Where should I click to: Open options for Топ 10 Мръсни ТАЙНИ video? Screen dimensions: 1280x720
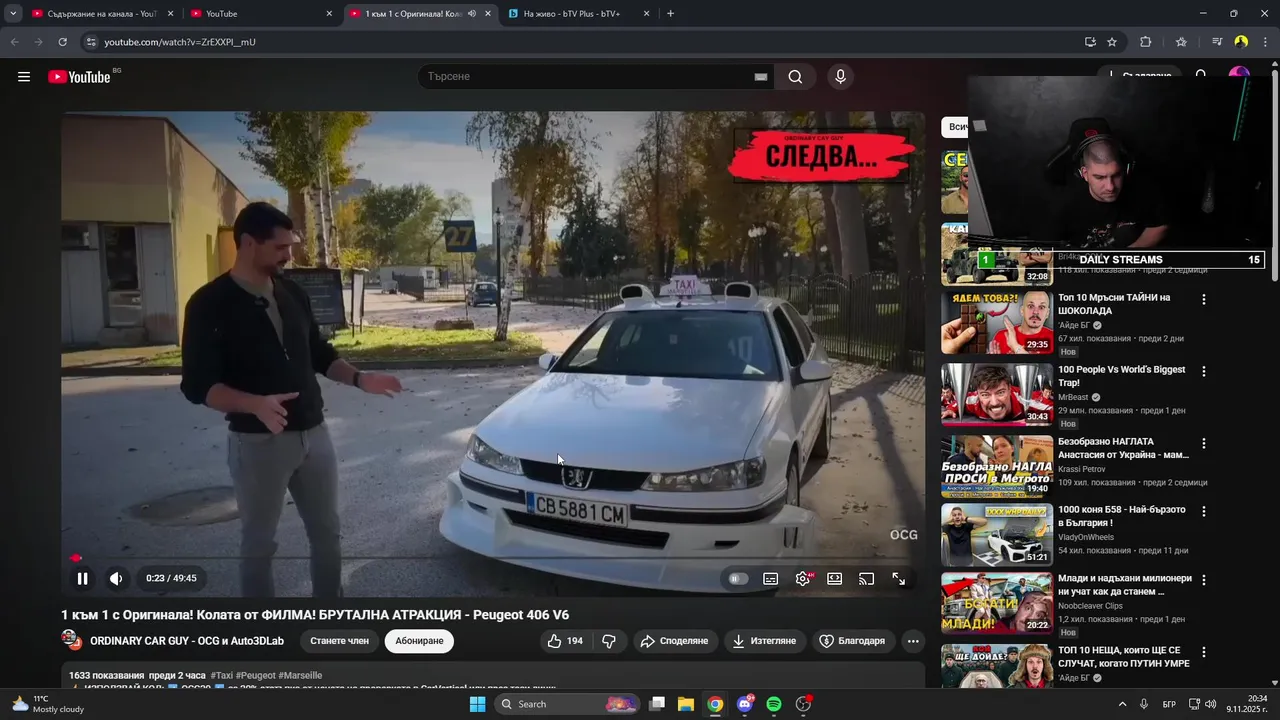[x=1204, y=300]
